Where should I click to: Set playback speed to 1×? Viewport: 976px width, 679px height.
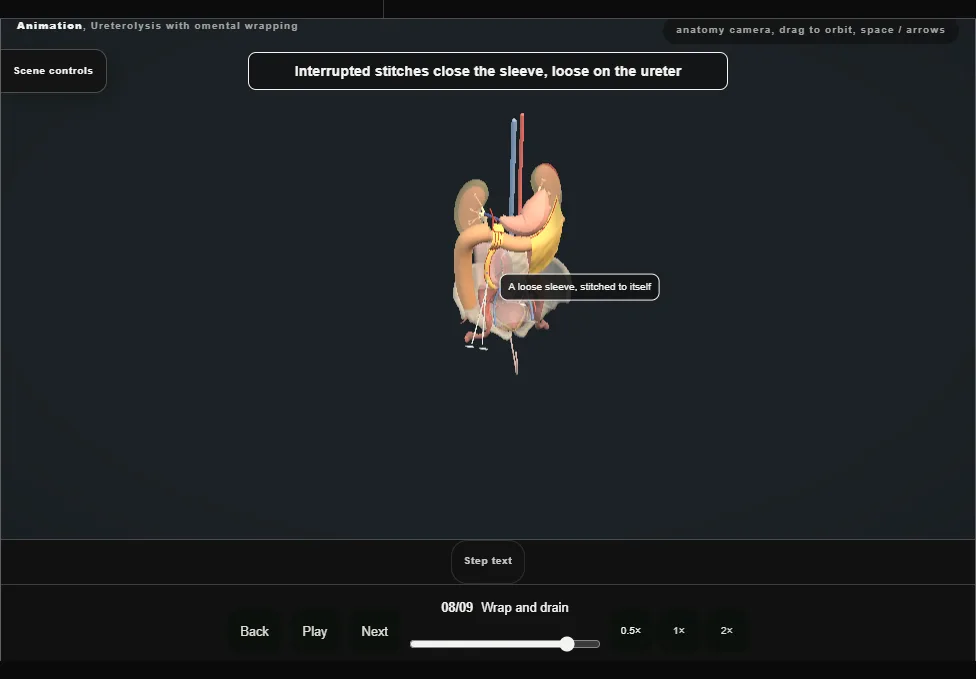(x=678, y=631)
